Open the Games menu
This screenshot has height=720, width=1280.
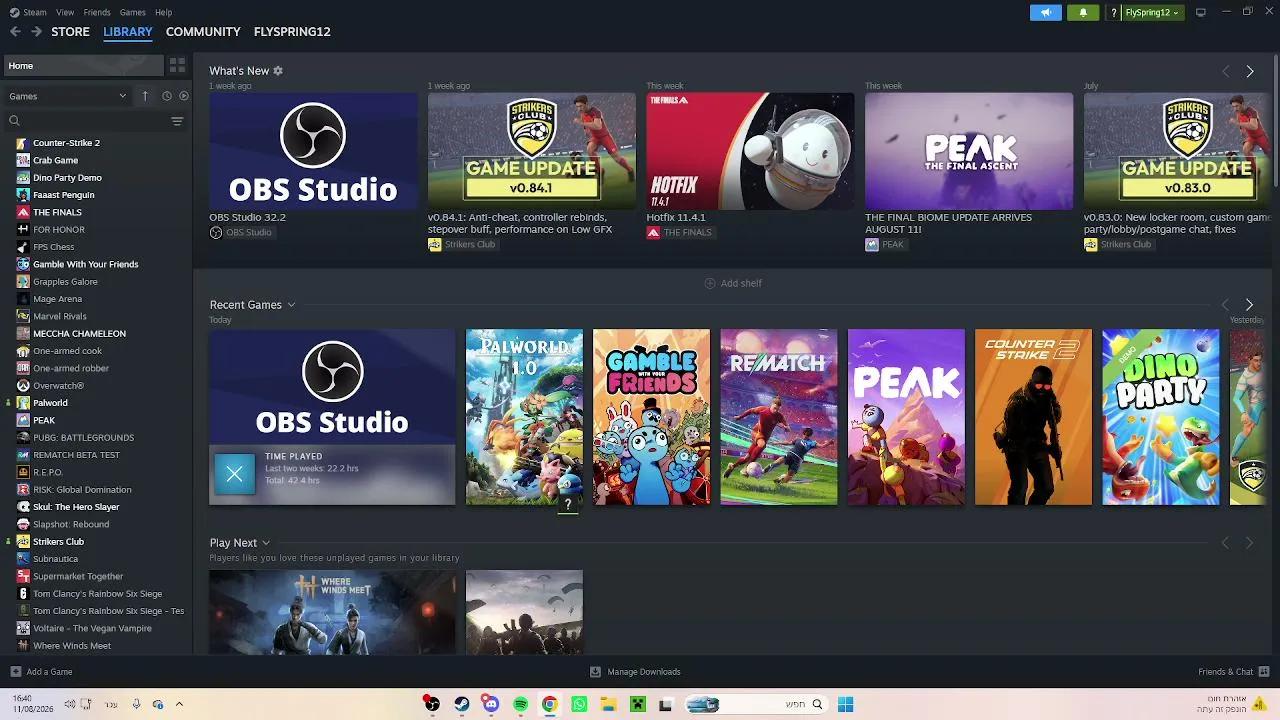pos(133,12)
